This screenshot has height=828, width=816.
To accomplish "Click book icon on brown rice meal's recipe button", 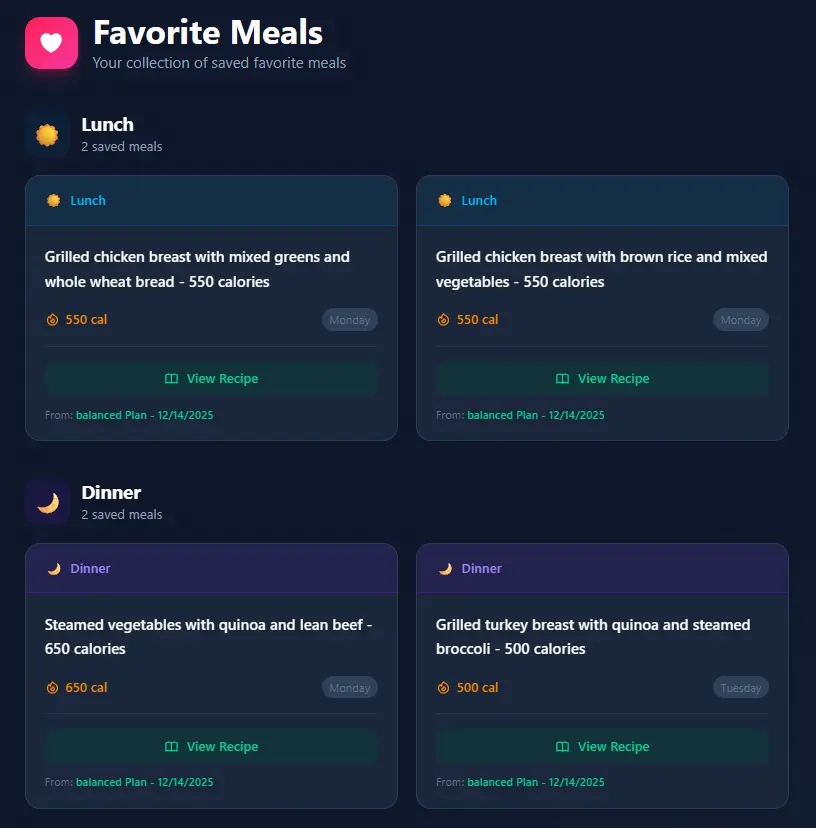I will pyautogui.click(x=562, y=379).
